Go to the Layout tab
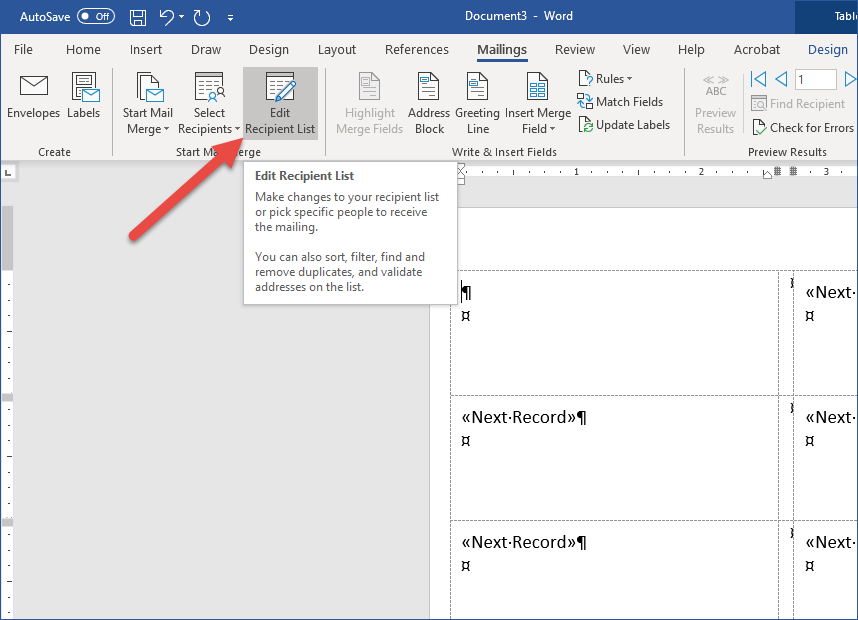858x620 pixels. (x=337, y=49)
